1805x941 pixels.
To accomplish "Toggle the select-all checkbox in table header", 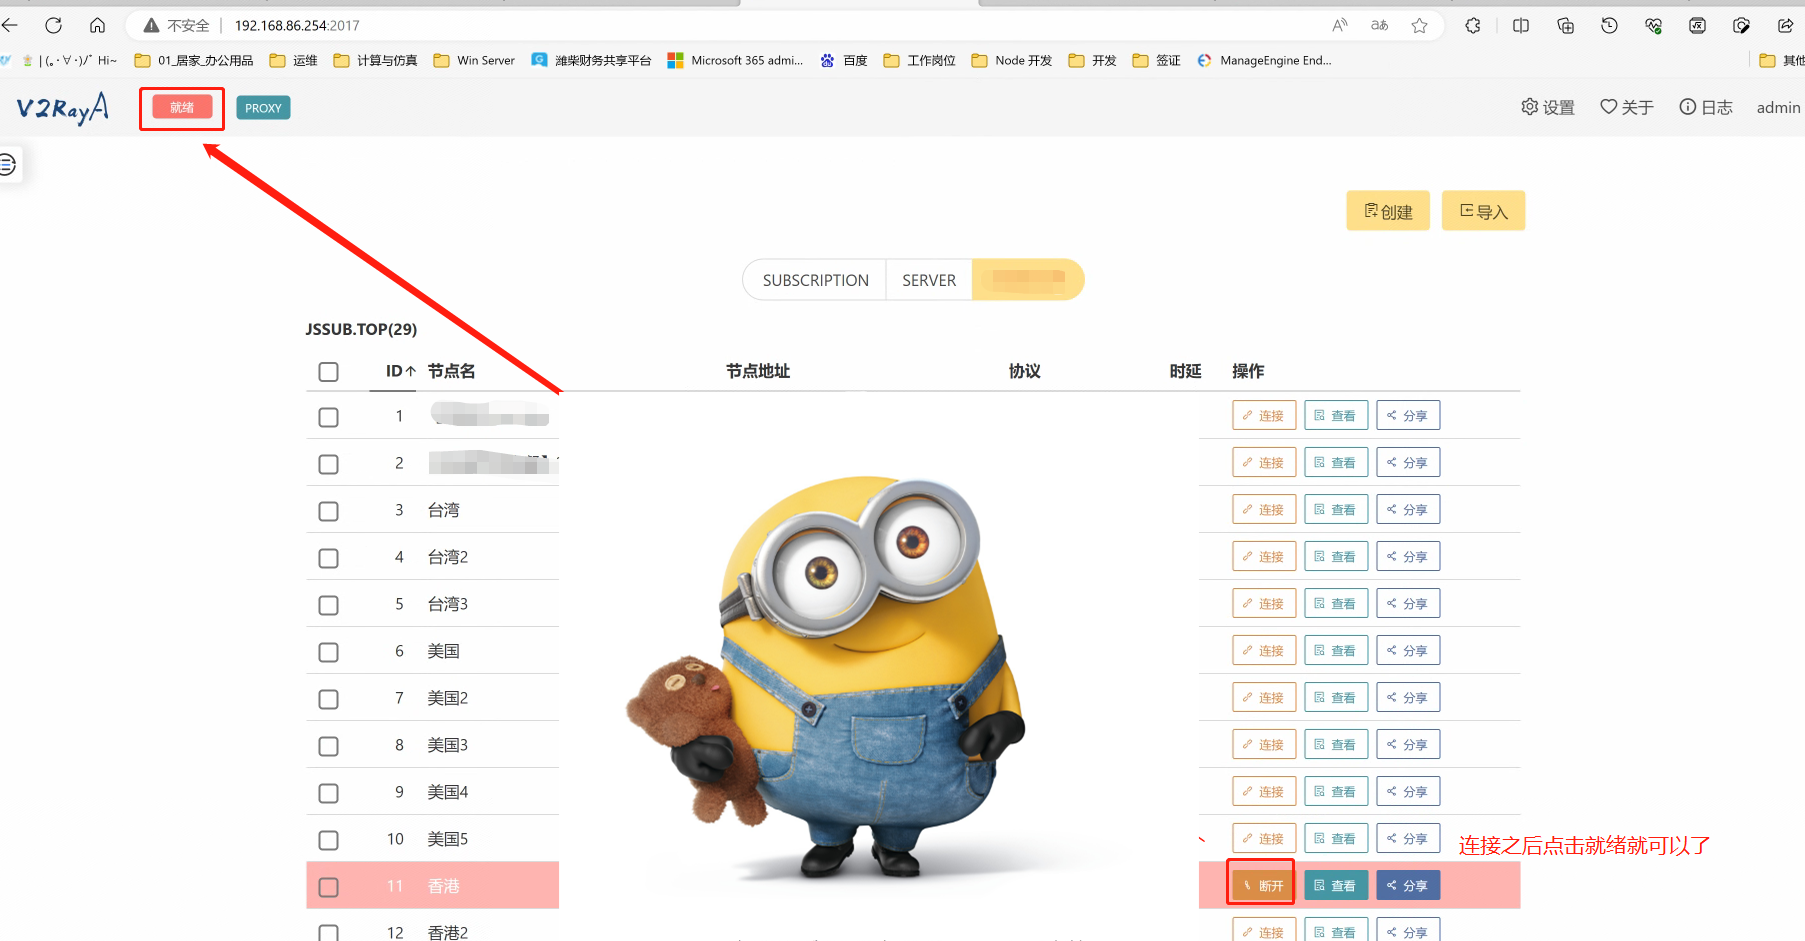I will (328, 372).
